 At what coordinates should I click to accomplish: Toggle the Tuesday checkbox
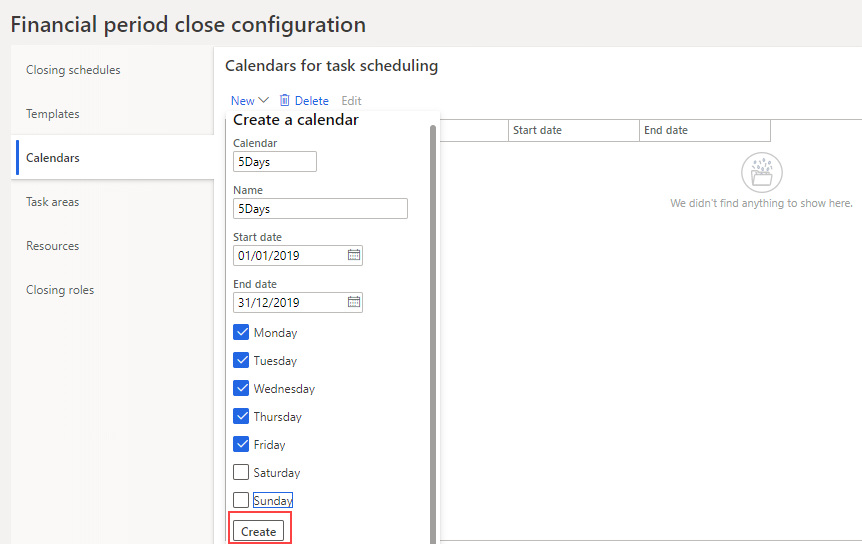241,361
